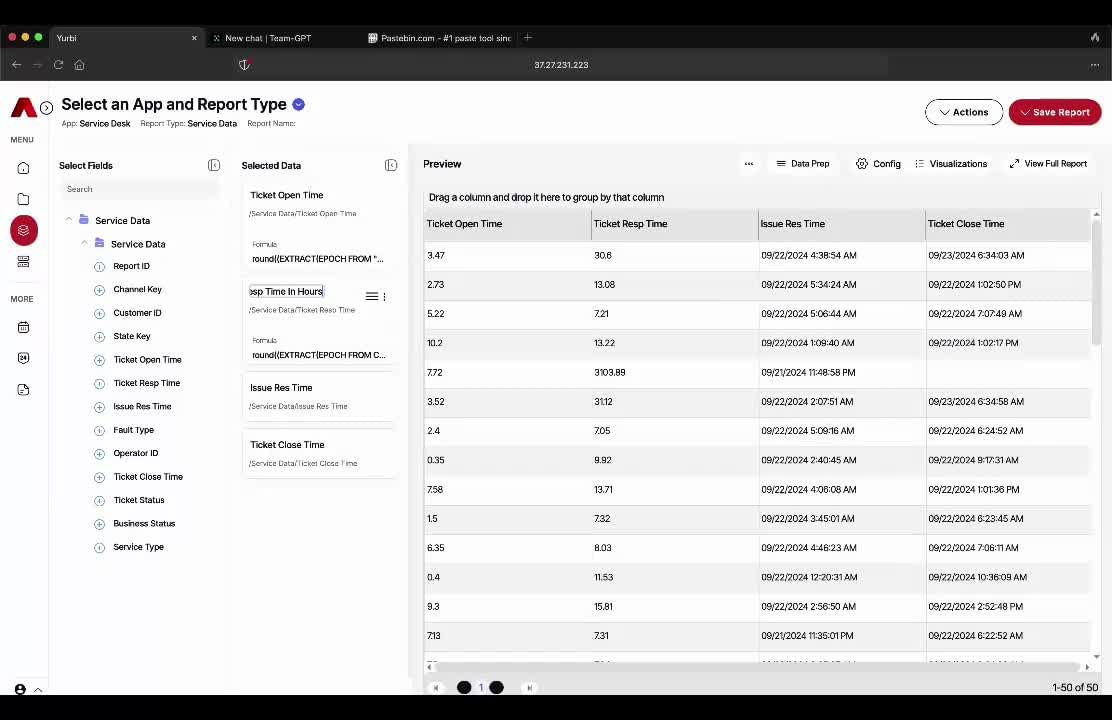Collapse the Selected Data panel
Screen dimensions: 1112x720
391,165
